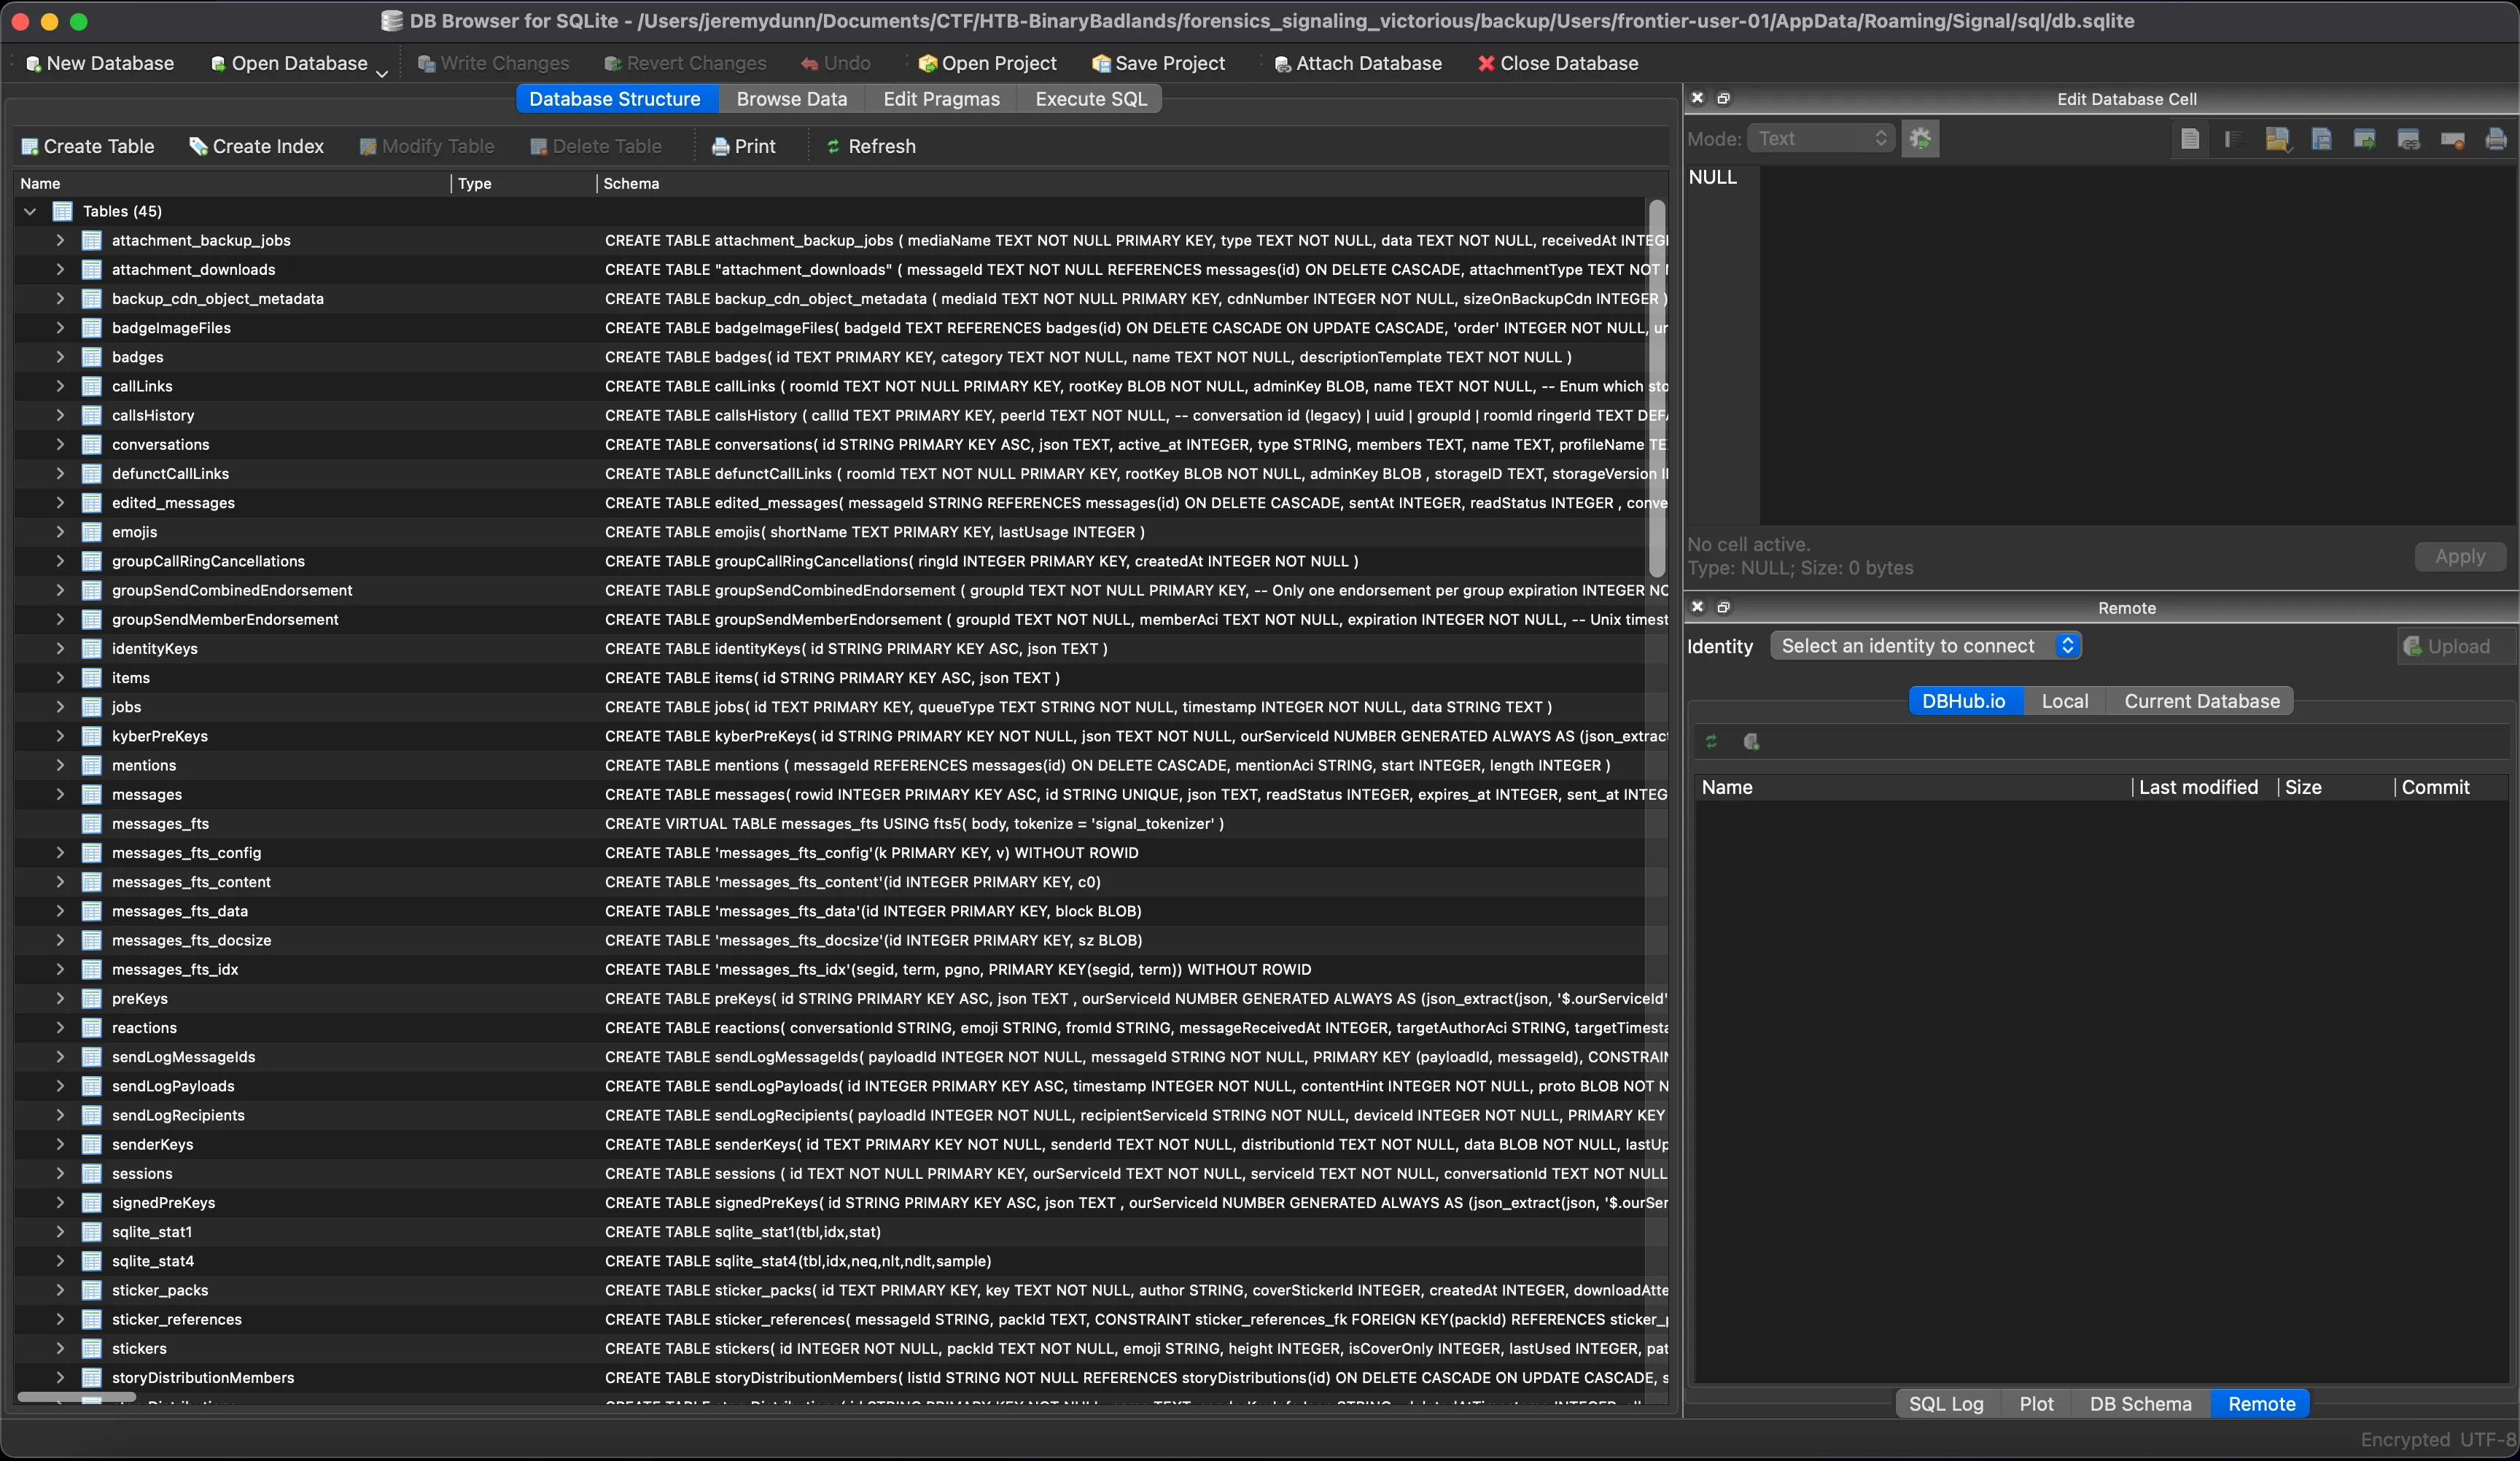
Task: Select the table icon for items
Action: 92,678
